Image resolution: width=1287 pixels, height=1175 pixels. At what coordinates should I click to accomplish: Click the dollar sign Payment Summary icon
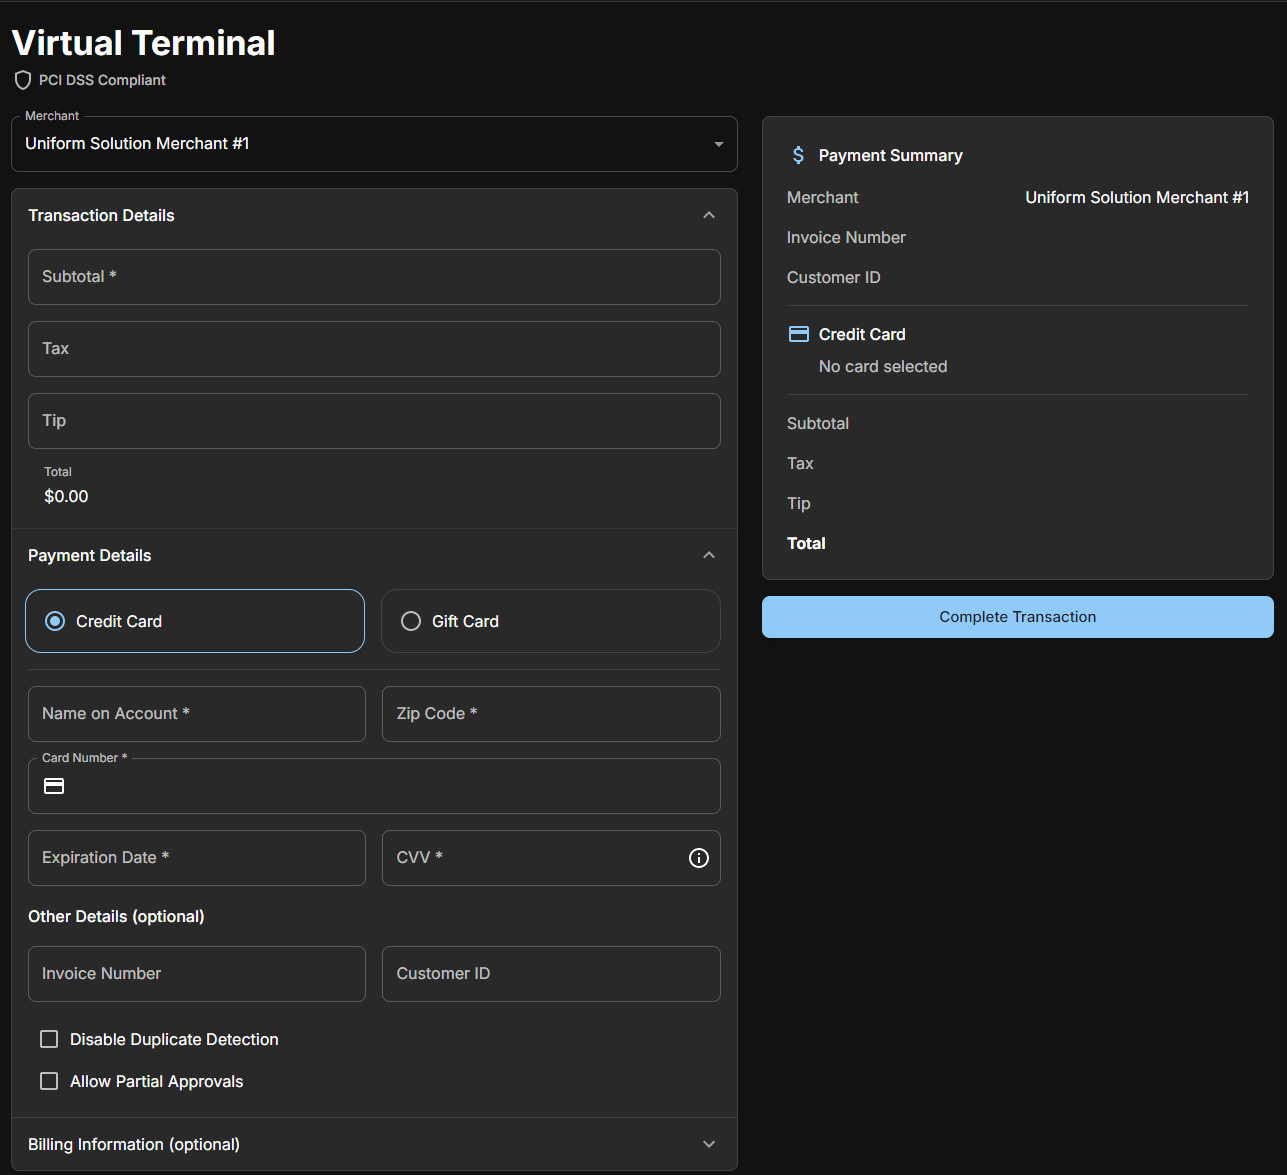[798, 155]
